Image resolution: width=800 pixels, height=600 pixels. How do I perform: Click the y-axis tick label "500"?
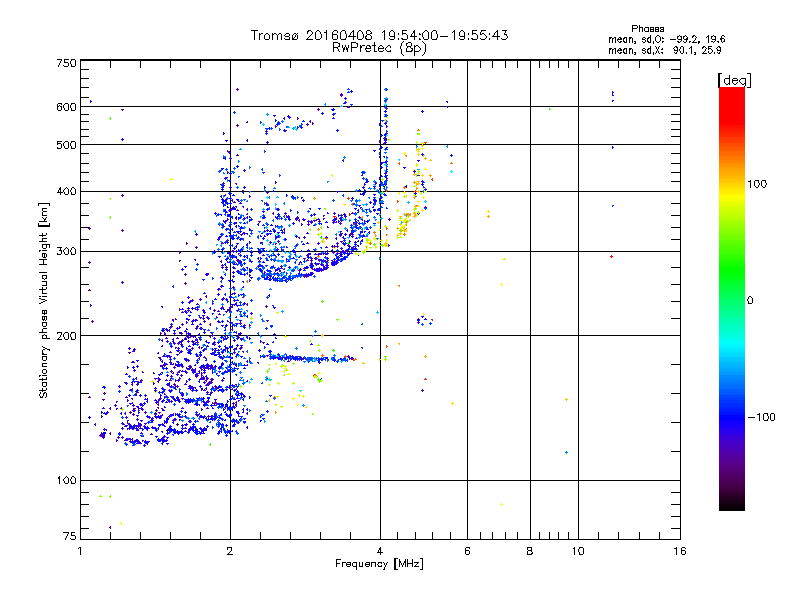(66, 145)
